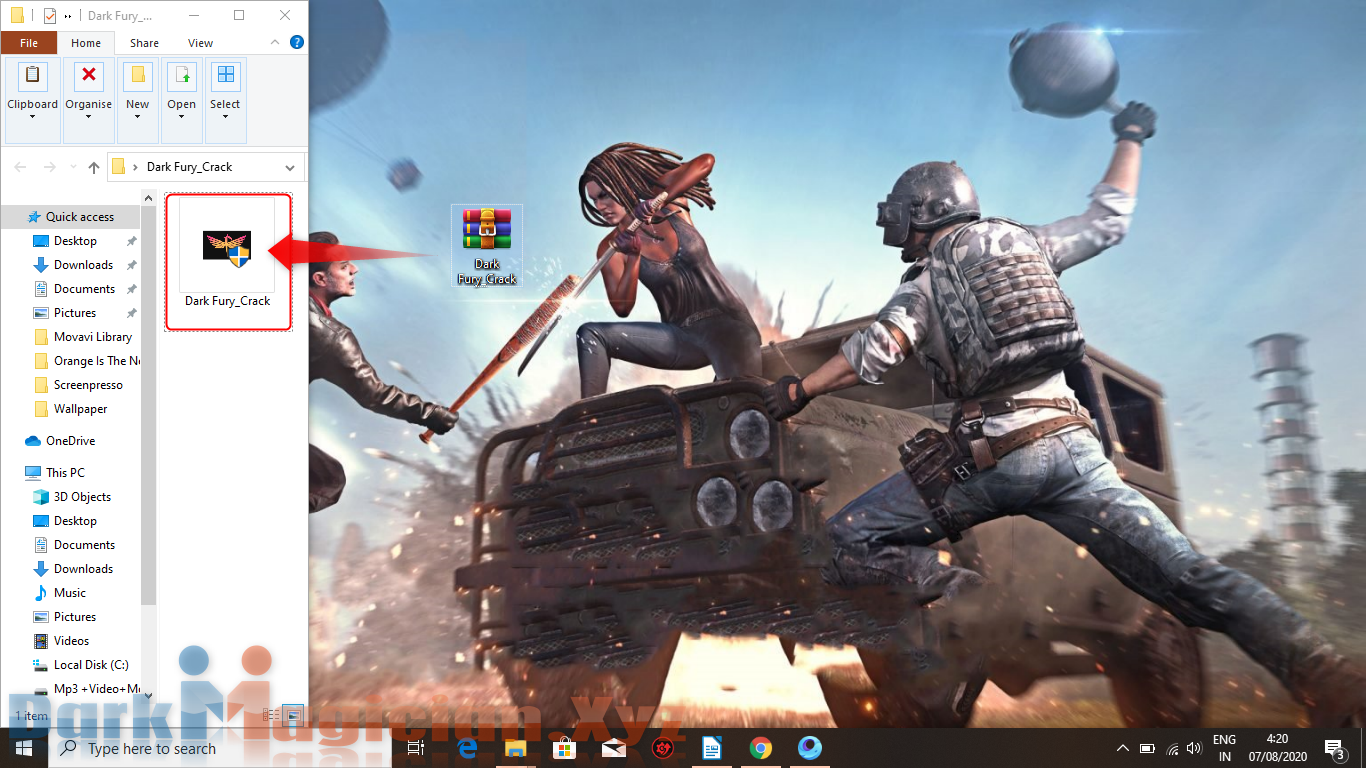This screenshot has height=768, width=1366.
Task: Select the Dark Fury_Crack application in Explorer
Action: (x=228, y=260)
